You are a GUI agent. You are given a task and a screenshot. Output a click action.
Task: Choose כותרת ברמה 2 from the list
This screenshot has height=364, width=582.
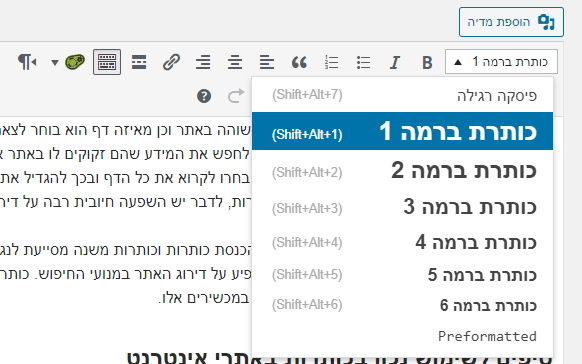point(402,171)
